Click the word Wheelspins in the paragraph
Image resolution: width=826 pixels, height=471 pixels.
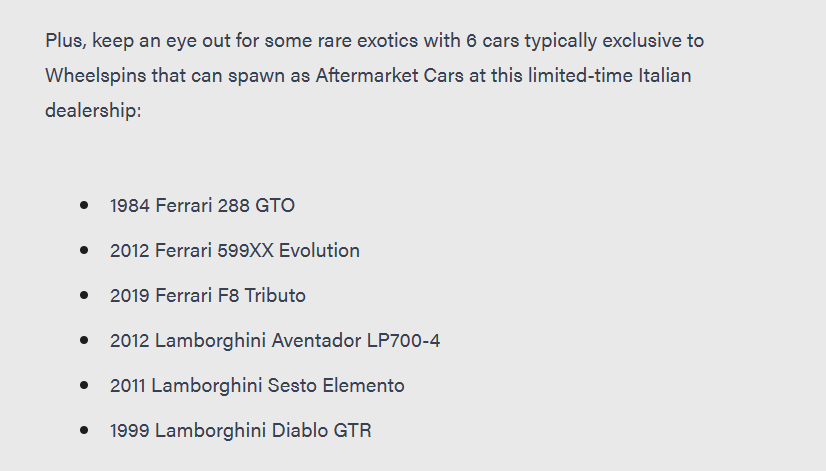96,76
